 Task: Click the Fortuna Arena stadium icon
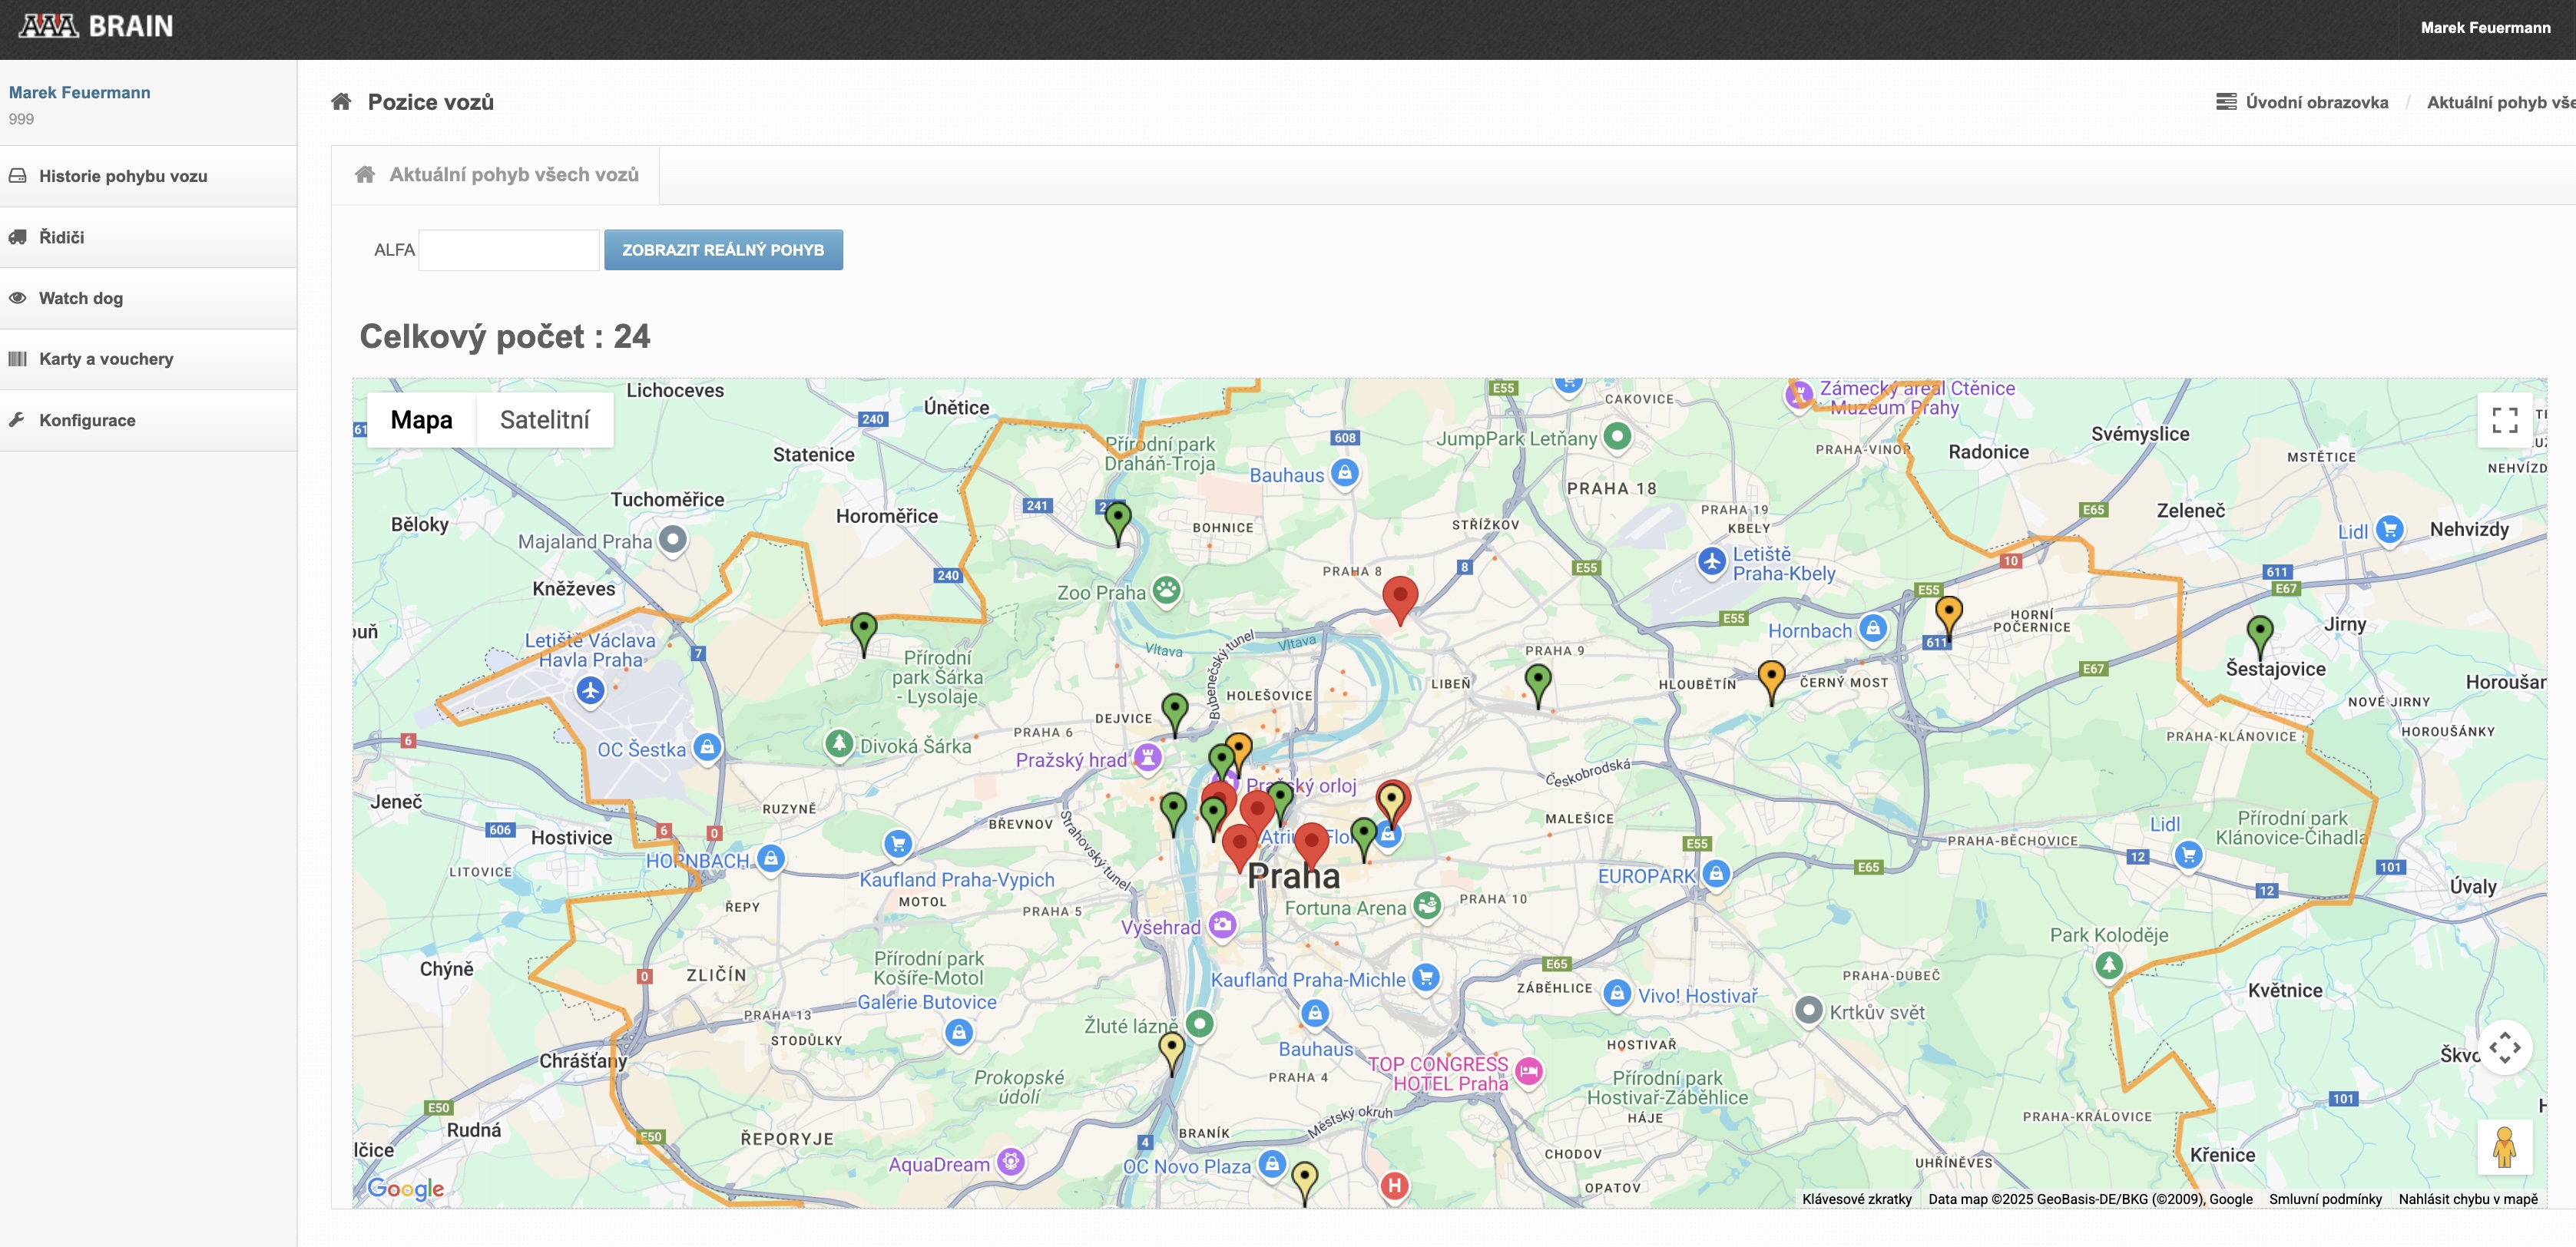click(1427, 906)
